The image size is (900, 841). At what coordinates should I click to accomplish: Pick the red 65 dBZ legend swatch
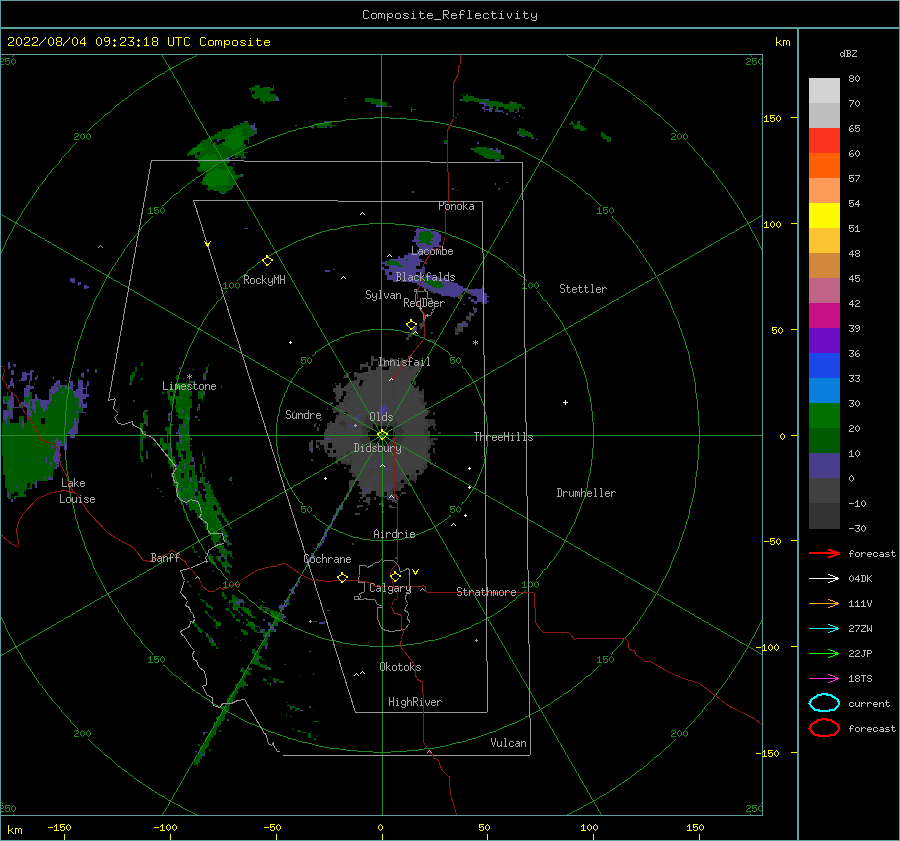click(824, 140)
